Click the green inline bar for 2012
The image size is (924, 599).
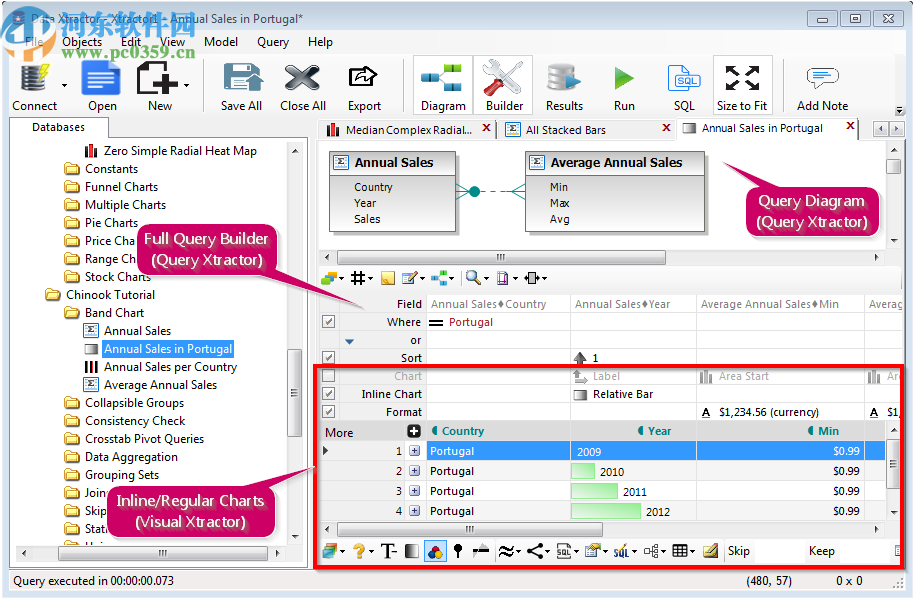pos(606,511)
